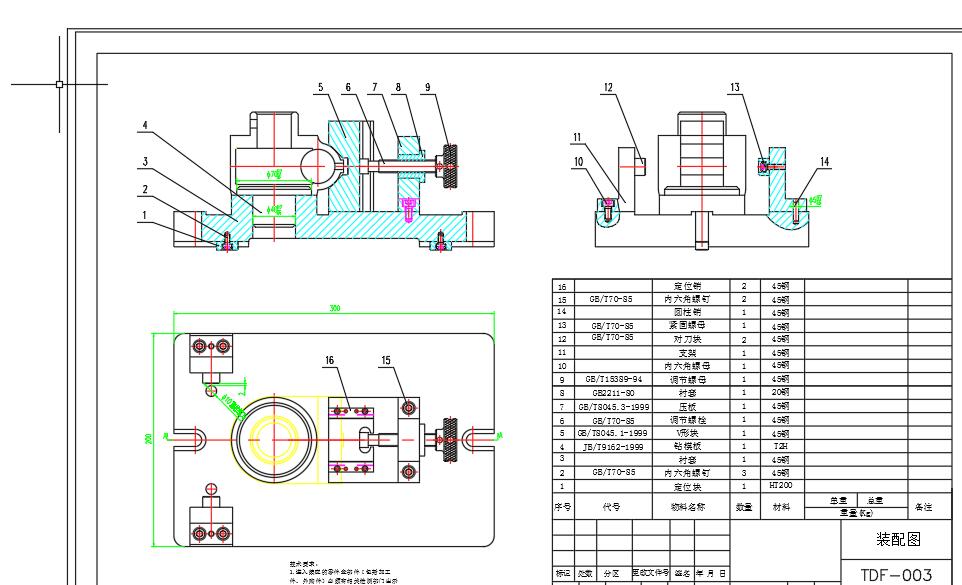Viewport: 962px width, 585px height.
Task: Click the part name "支架"
Action: (687, 353)
